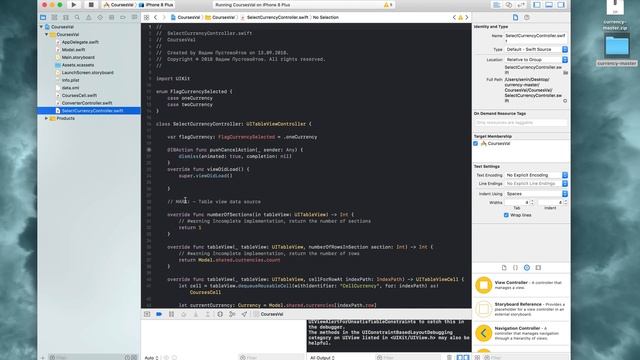Select Navigation Controller in object library
The width and height of the screenshot is (640, 360).
click(x=521, y=333)
